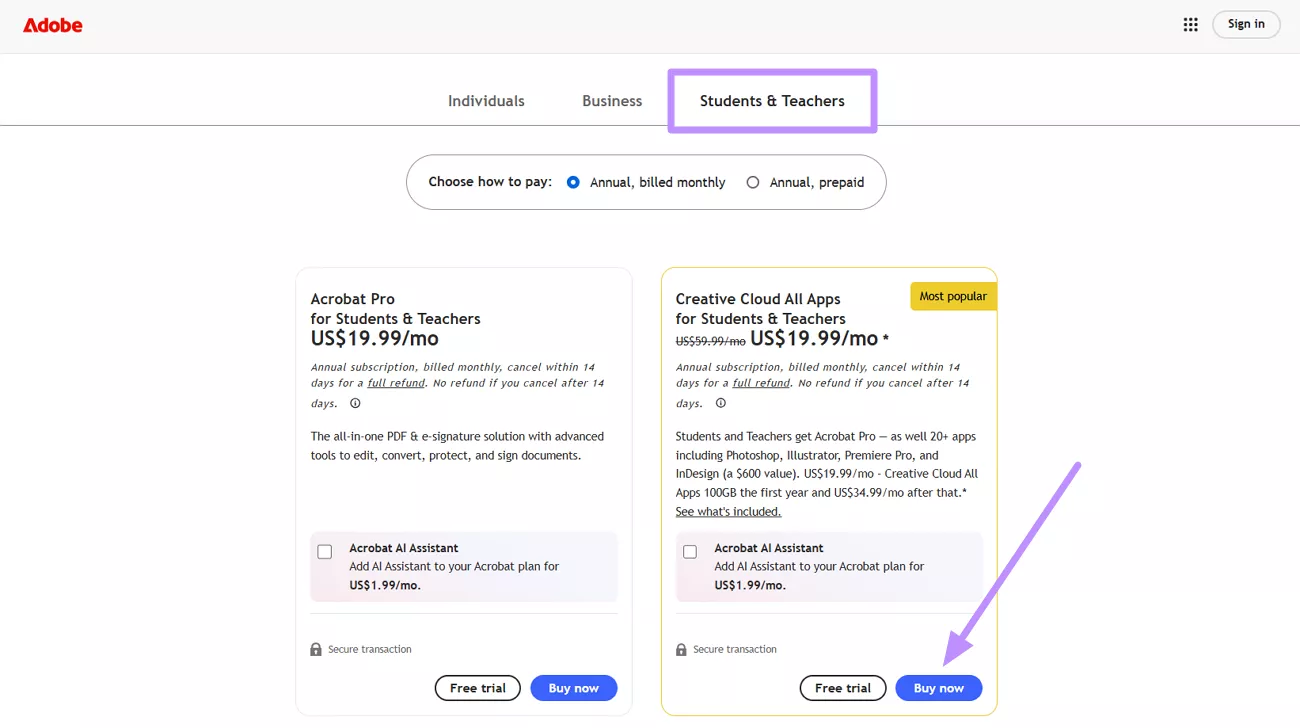Open the app launcher grid icon
This screenshot has width=1300, height=728.
pyautogui.click(x=1190, y=24)
